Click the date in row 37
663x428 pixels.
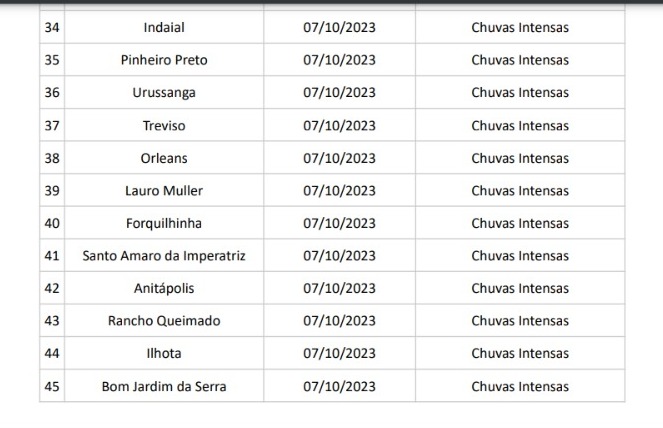340,125
